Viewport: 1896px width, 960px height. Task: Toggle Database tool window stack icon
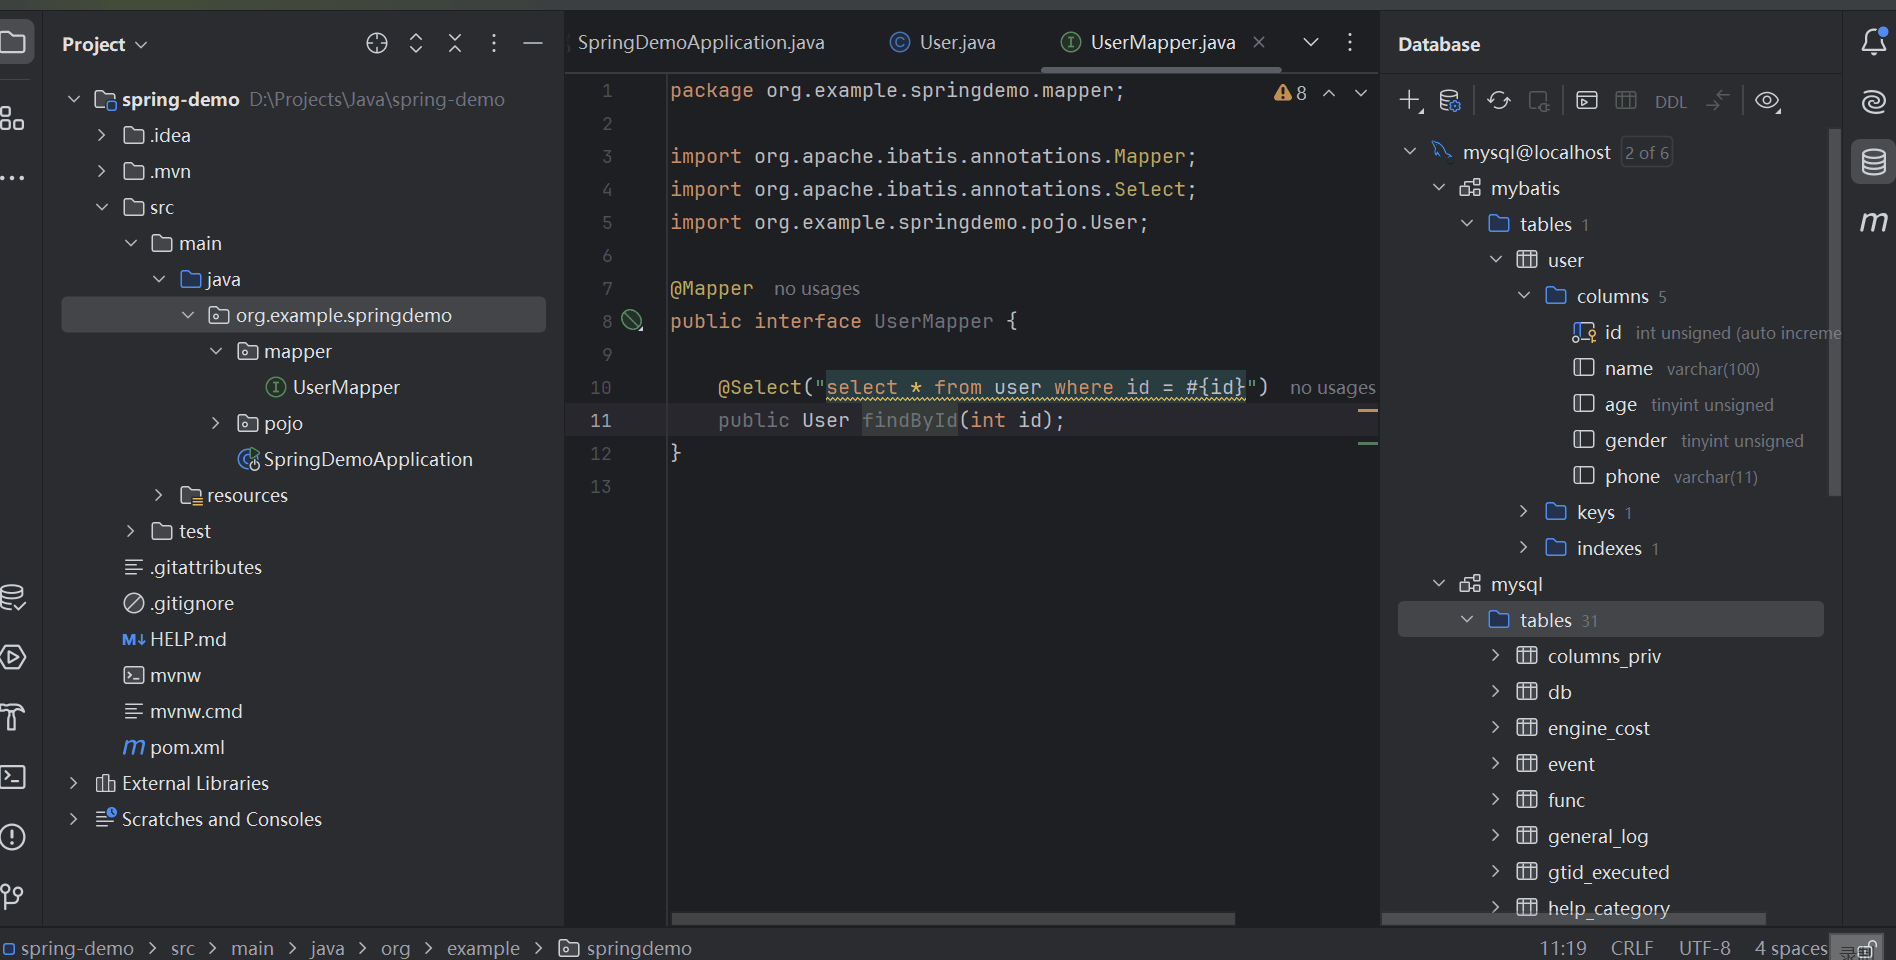click(1874, 162)
